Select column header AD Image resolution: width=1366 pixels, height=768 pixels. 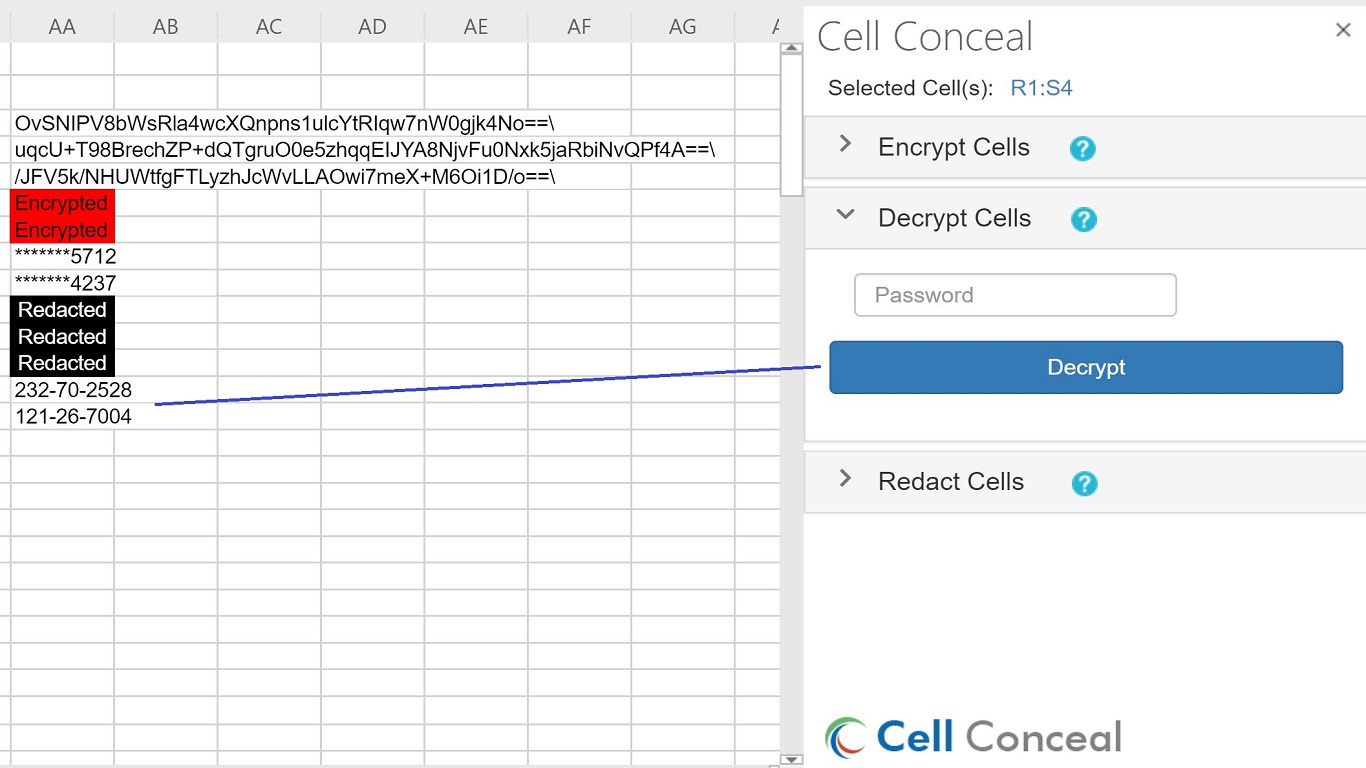(373, 27)
